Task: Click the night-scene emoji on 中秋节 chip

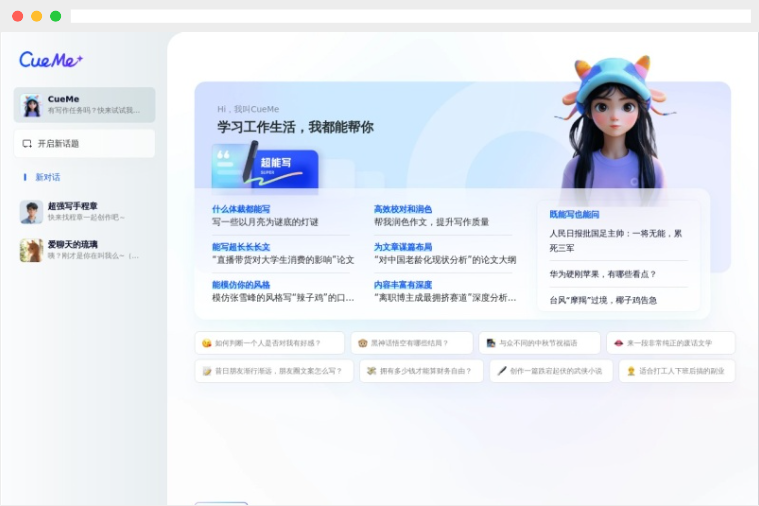Action: pos(491,343)
